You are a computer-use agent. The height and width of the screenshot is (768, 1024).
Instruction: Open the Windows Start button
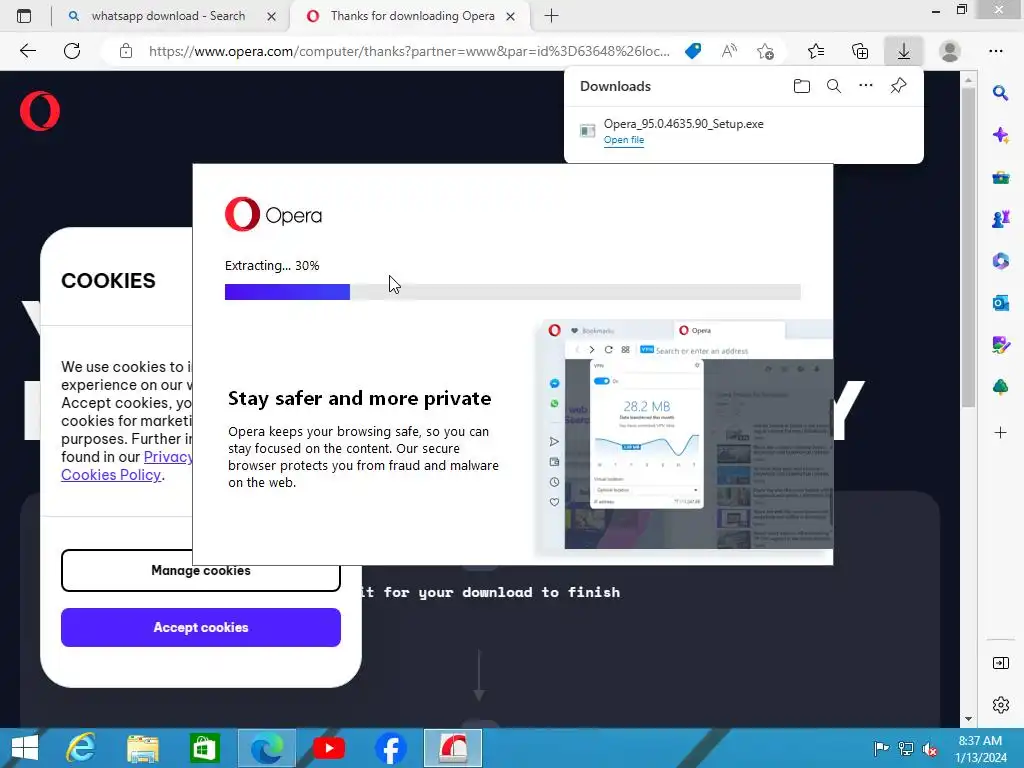pyautogui.click(x=25, y=748)
